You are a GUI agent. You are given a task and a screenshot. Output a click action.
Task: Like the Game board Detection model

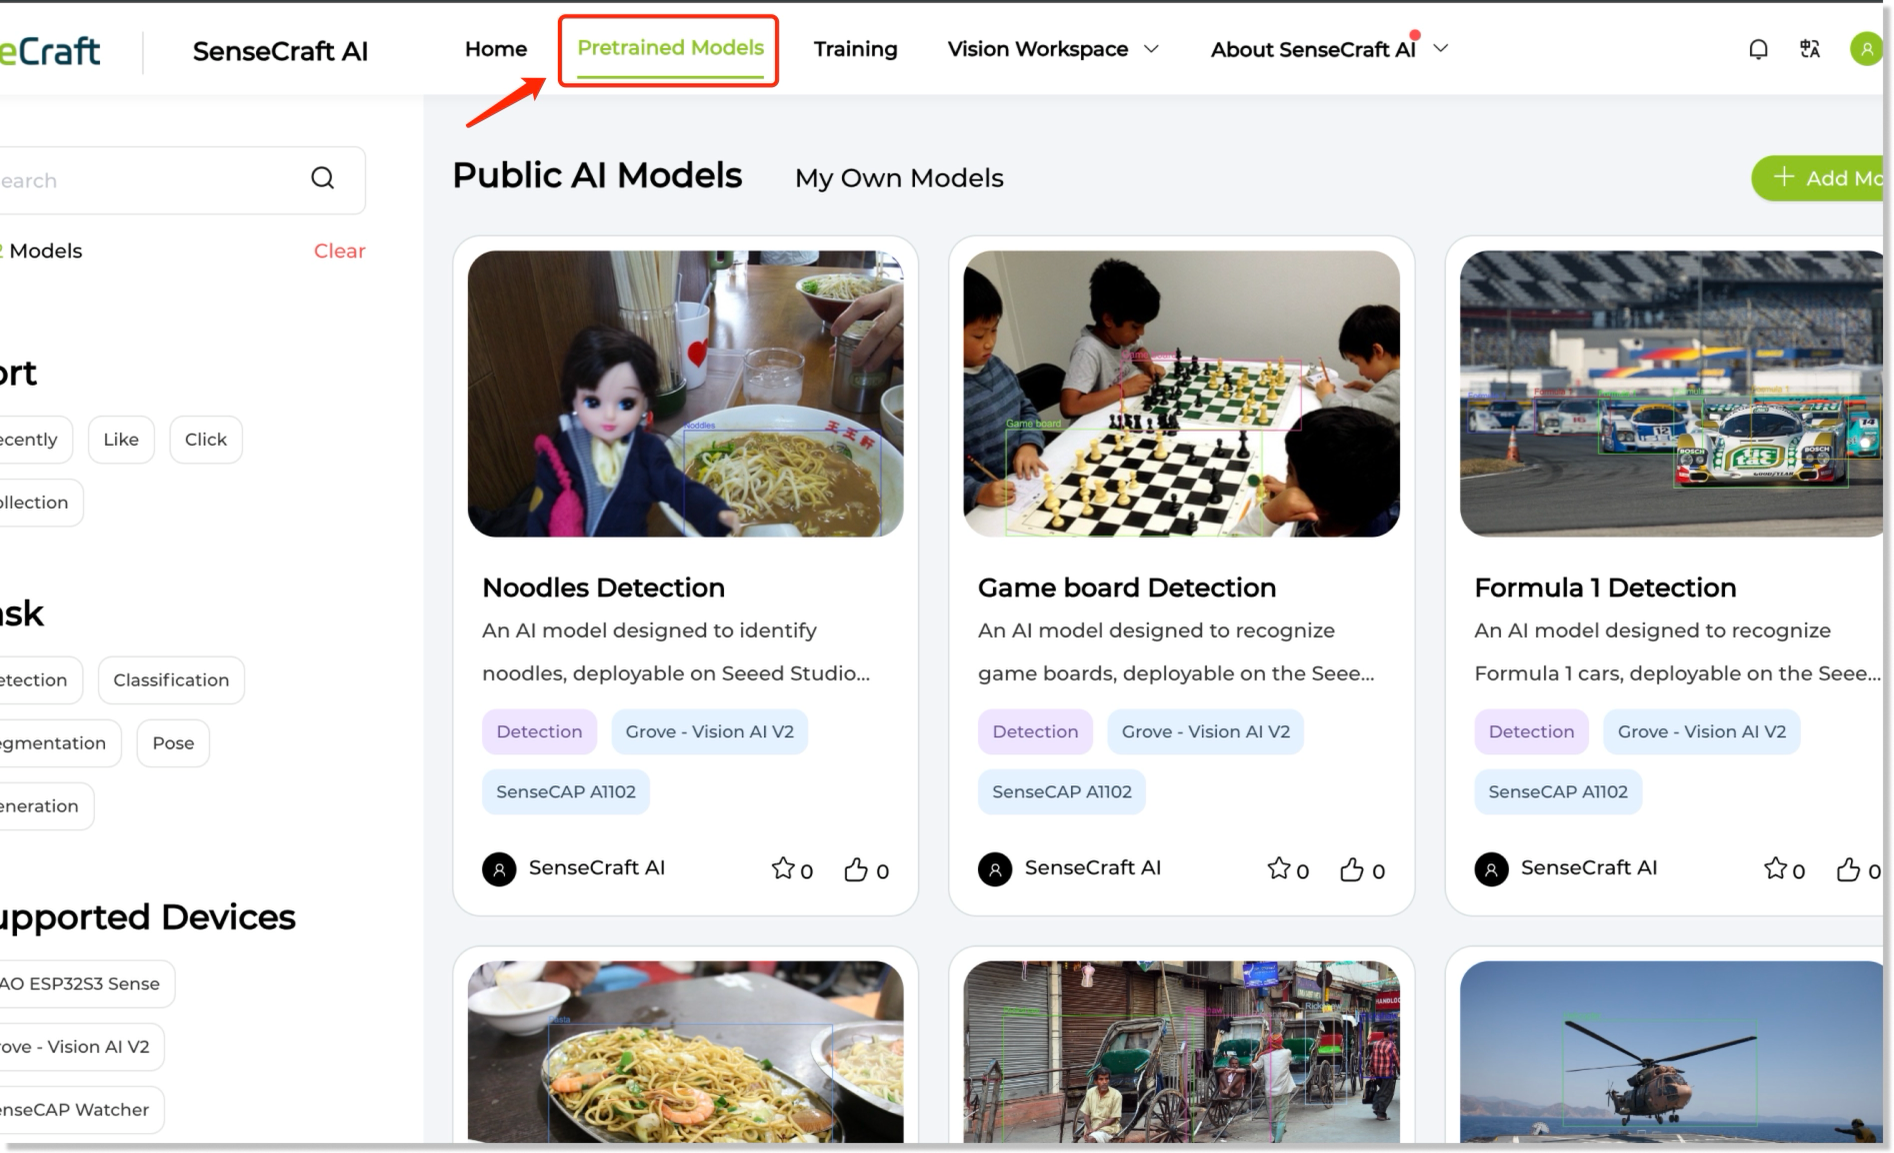pyautogui.click(x=1352, y=869)
